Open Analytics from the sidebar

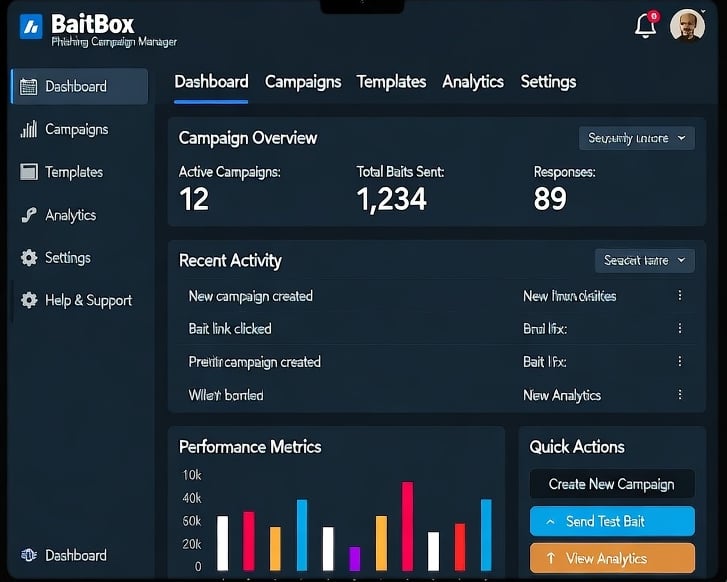70,215
